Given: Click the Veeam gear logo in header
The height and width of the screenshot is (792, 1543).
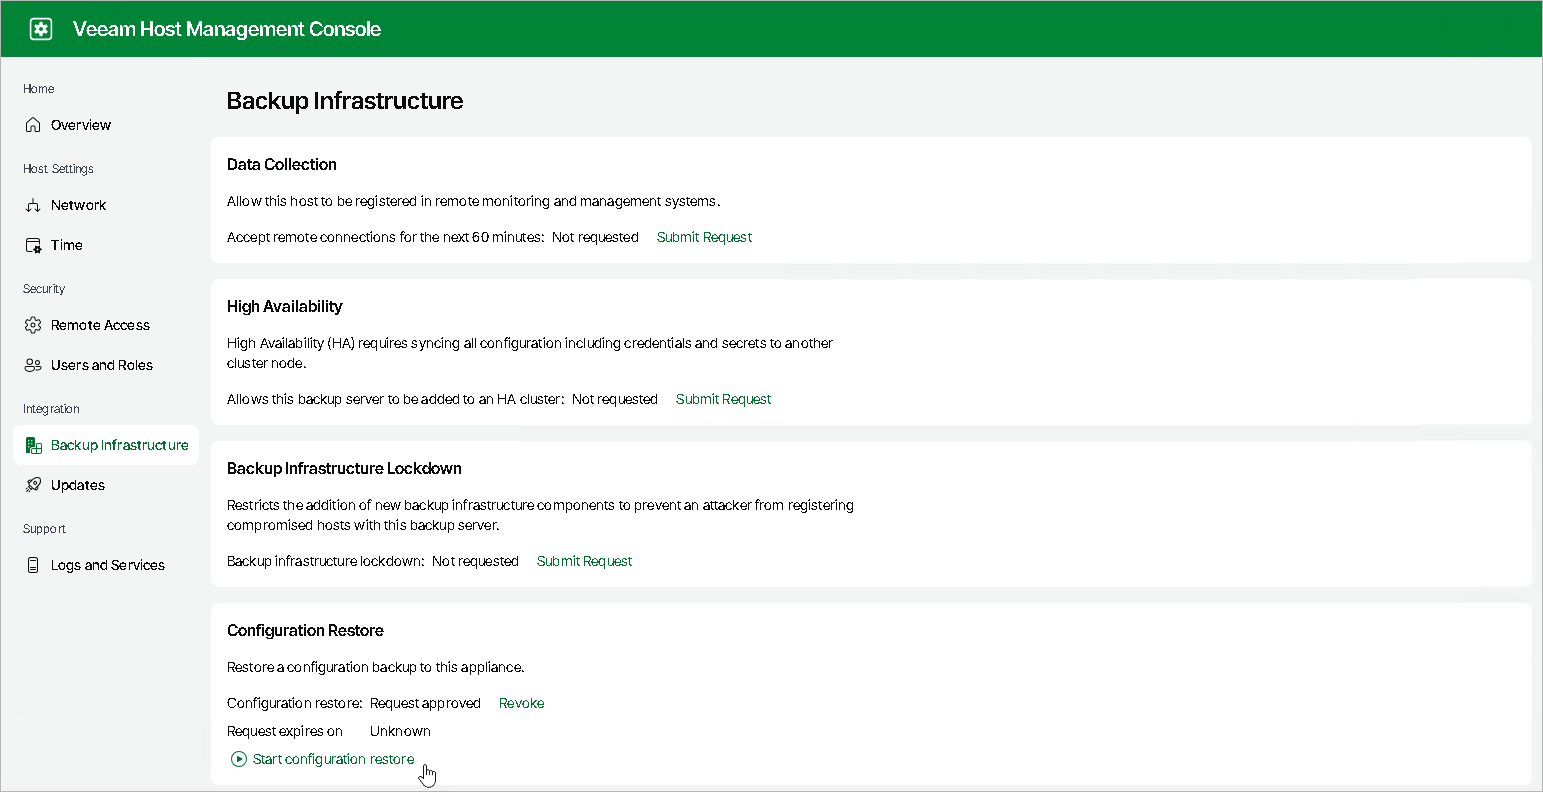Looking at the screenshot, I should pos(40,28).
